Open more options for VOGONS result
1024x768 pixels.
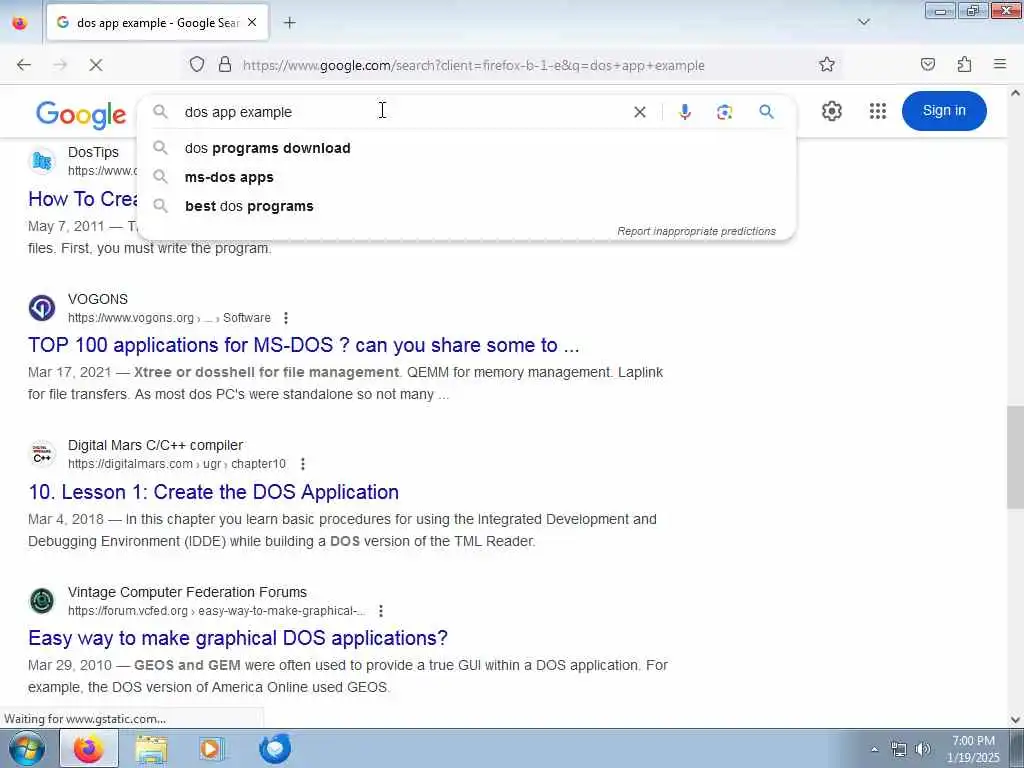285,318
